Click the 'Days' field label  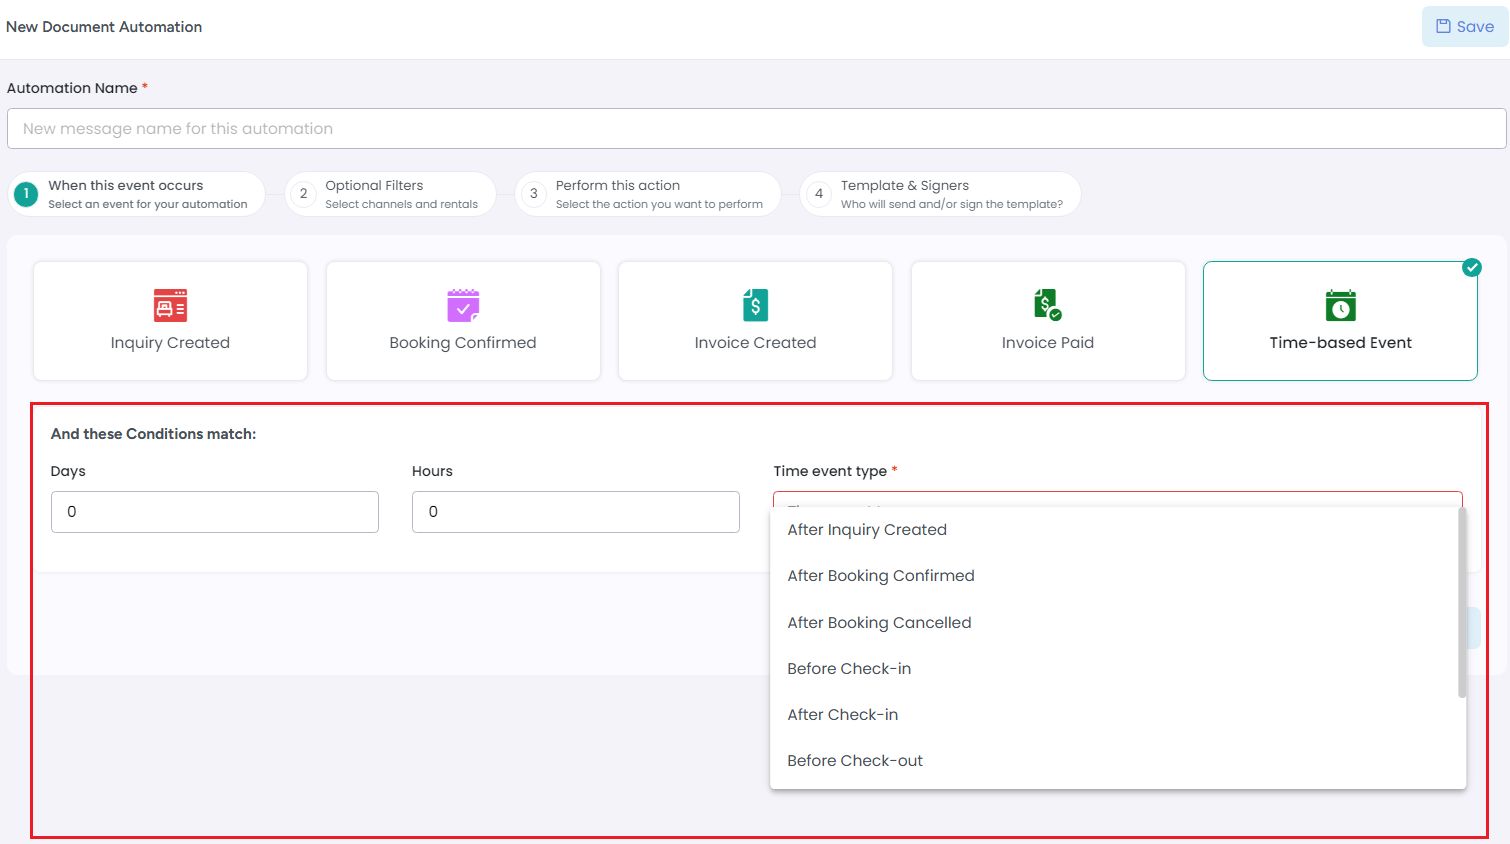point(68,471)
